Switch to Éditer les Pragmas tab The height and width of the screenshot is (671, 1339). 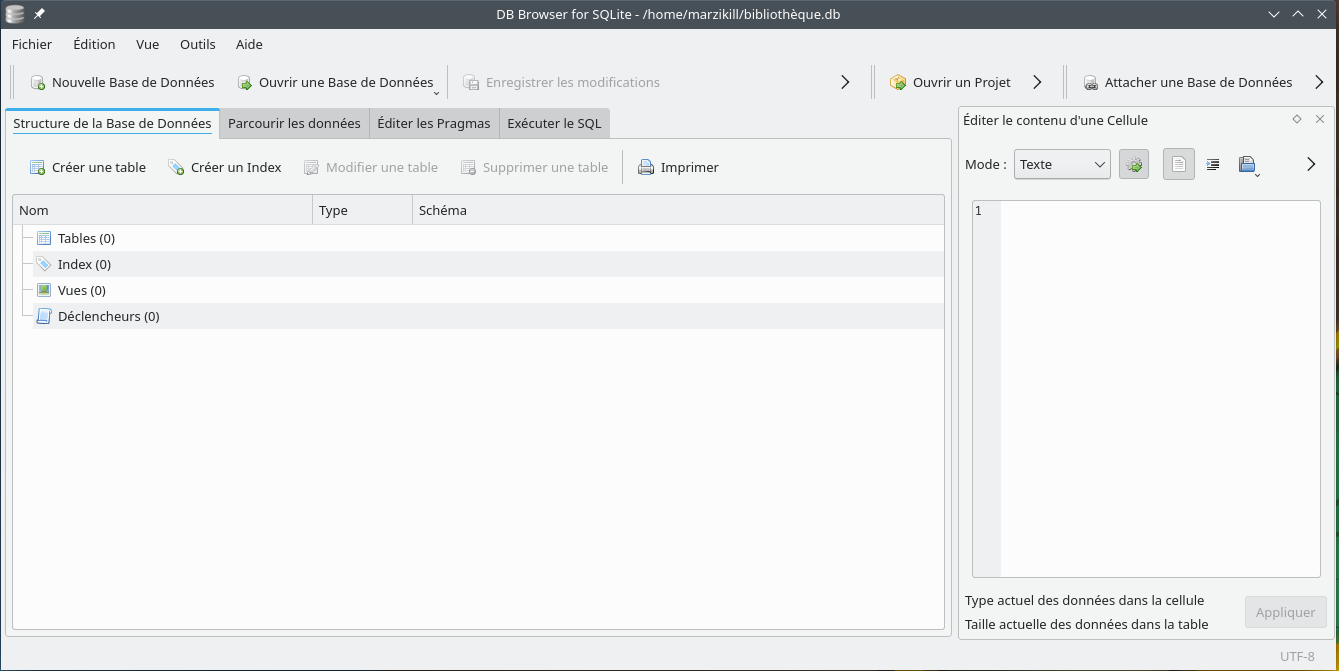(434, 123)
